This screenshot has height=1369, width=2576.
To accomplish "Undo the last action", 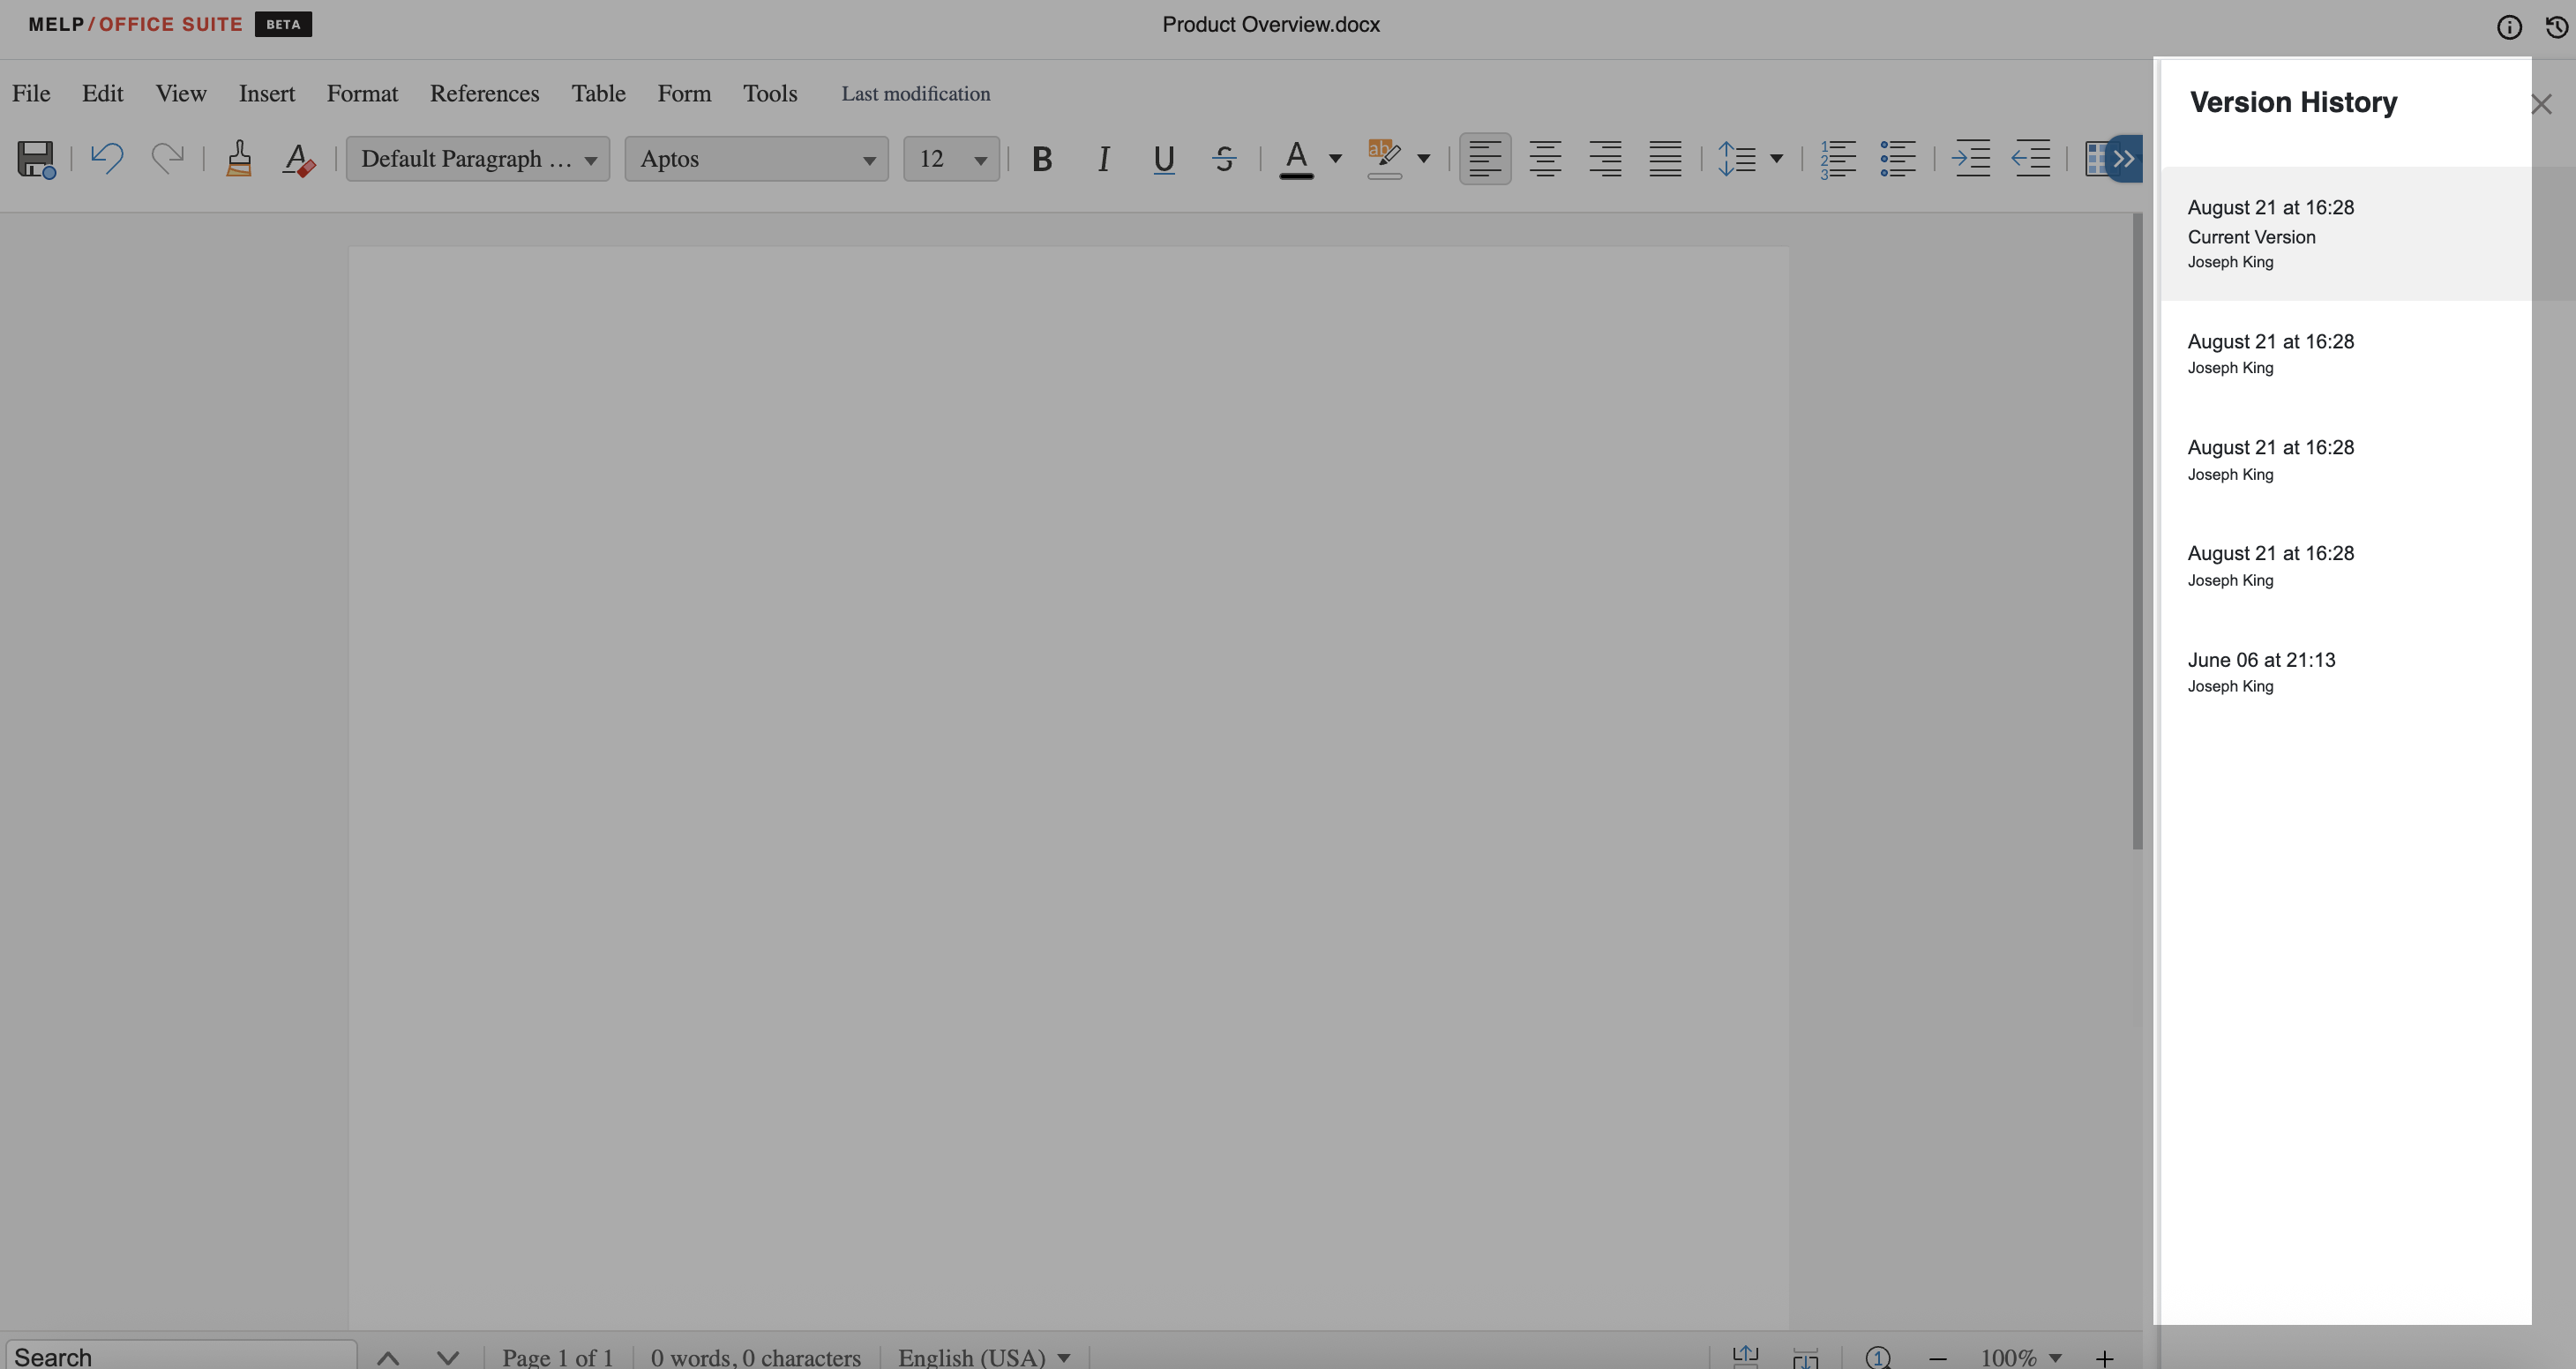I will pos(107,158).
